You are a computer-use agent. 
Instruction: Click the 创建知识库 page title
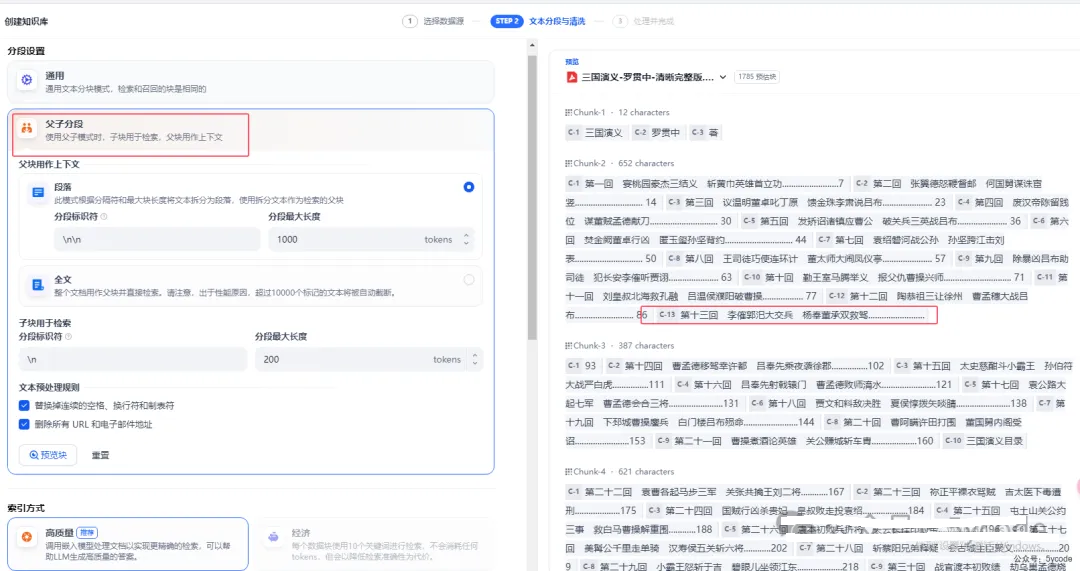[27, 21]
